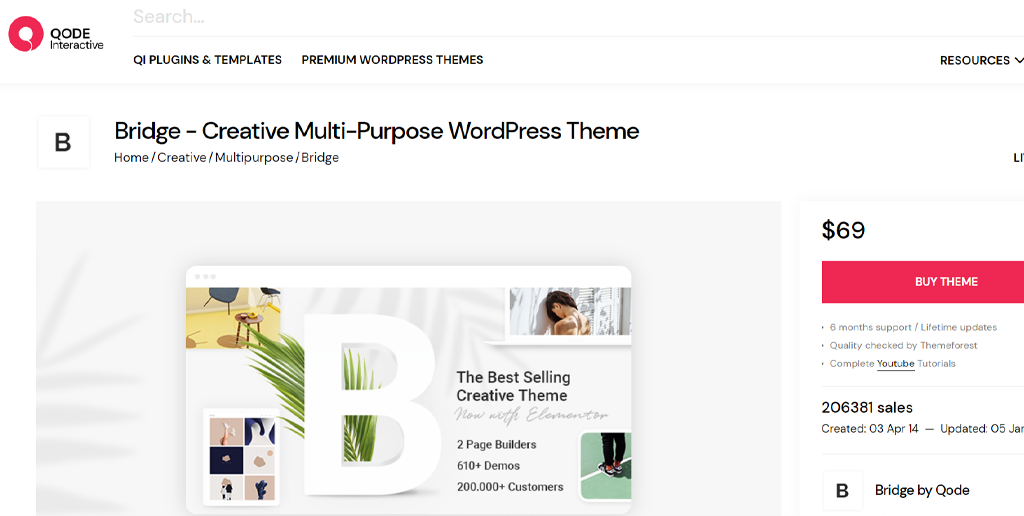The width and height of the screenshot is (1024, 516).
Task: Click the Bridge B icon beside title
Action: tap(63, 142)
